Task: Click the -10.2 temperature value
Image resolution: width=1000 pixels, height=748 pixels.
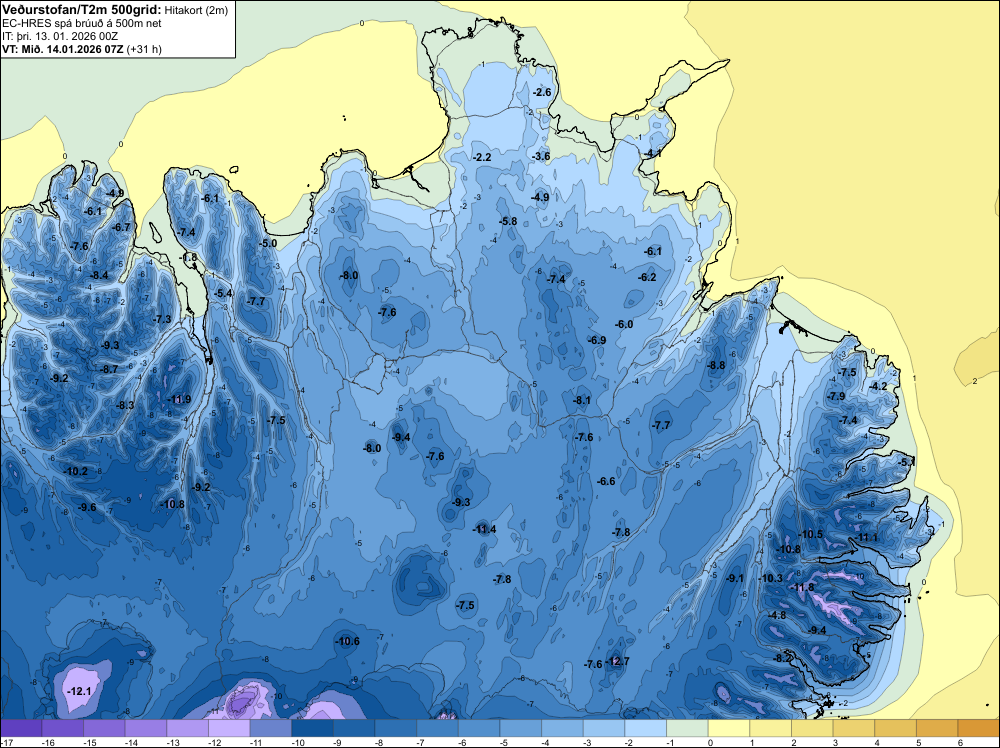Action: pos(76,471)
